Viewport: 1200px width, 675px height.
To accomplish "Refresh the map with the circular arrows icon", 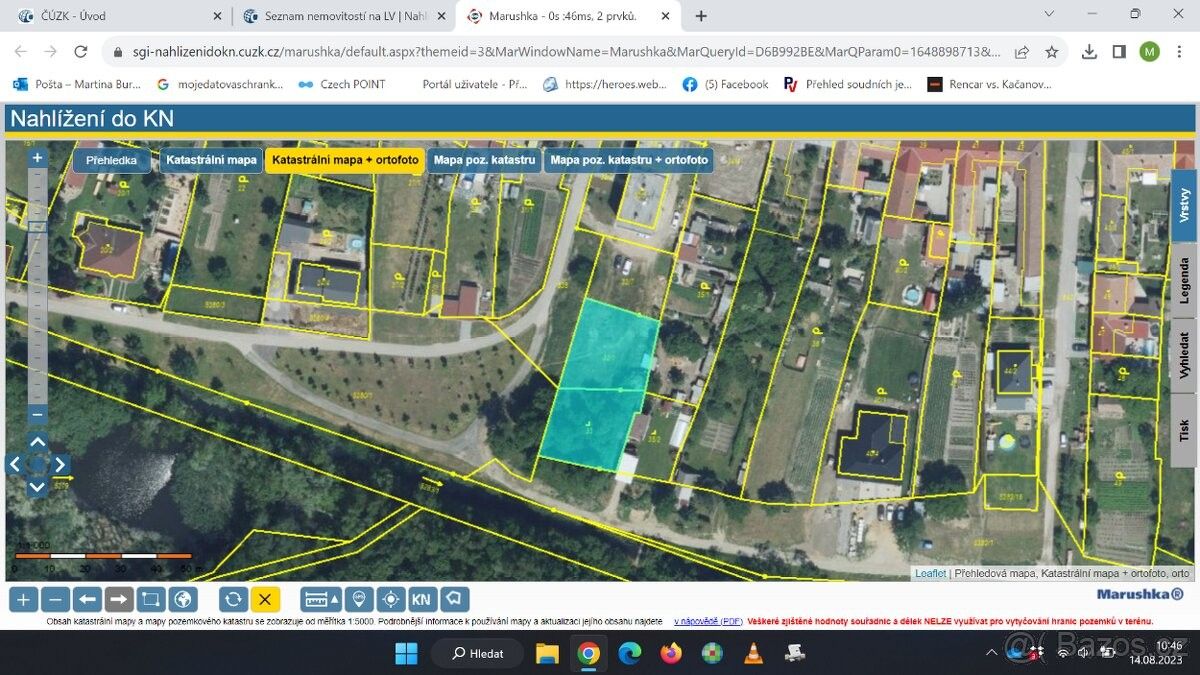I will [233, 599].
